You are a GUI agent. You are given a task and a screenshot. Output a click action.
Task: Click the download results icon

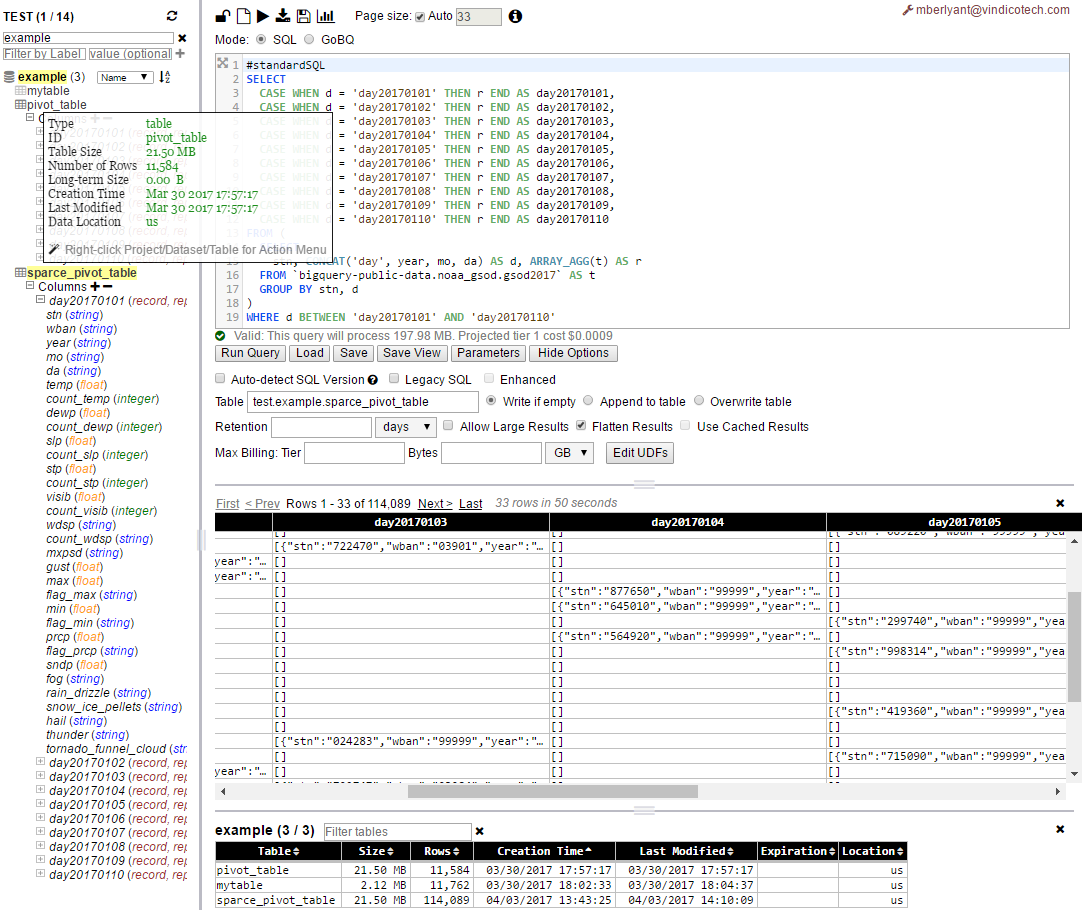[x=283, y=16]
